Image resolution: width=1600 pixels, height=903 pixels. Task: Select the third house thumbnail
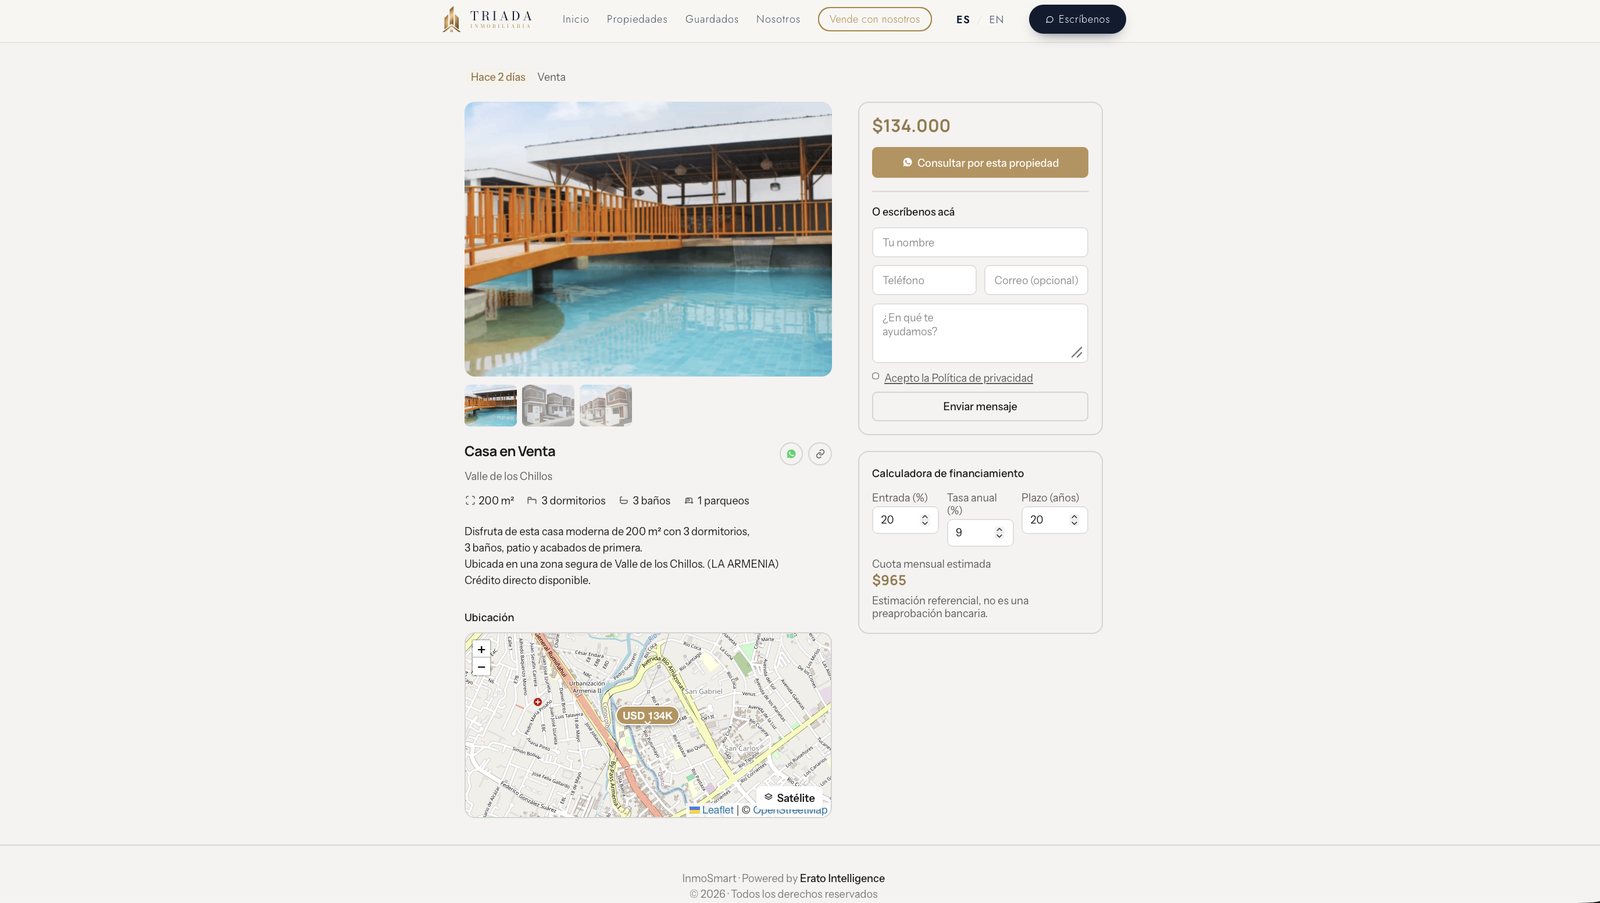(606, 405)
